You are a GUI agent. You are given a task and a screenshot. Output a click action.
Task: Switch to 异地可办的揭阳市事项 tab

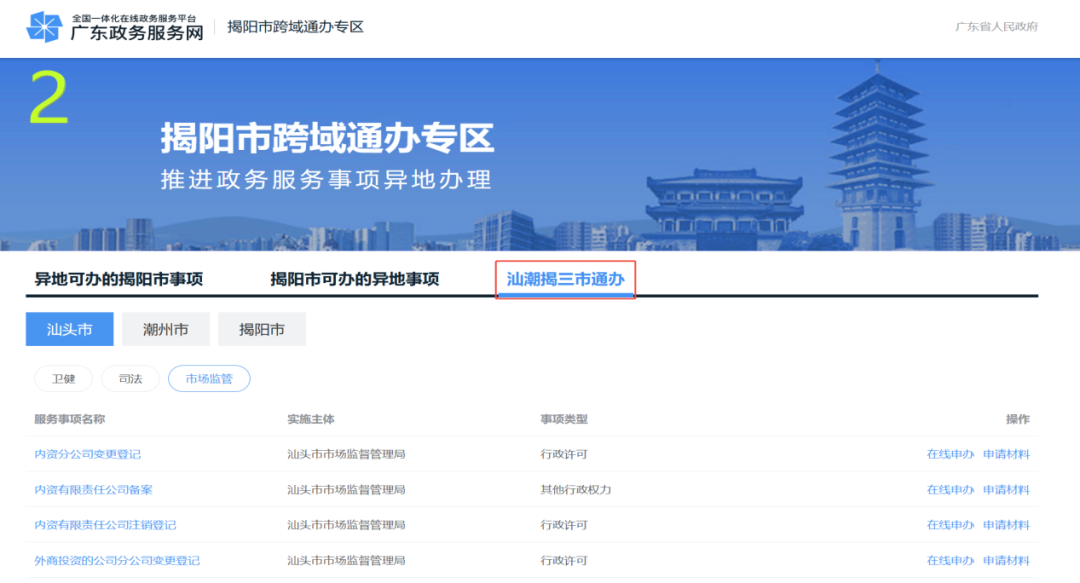click(119, 279)
